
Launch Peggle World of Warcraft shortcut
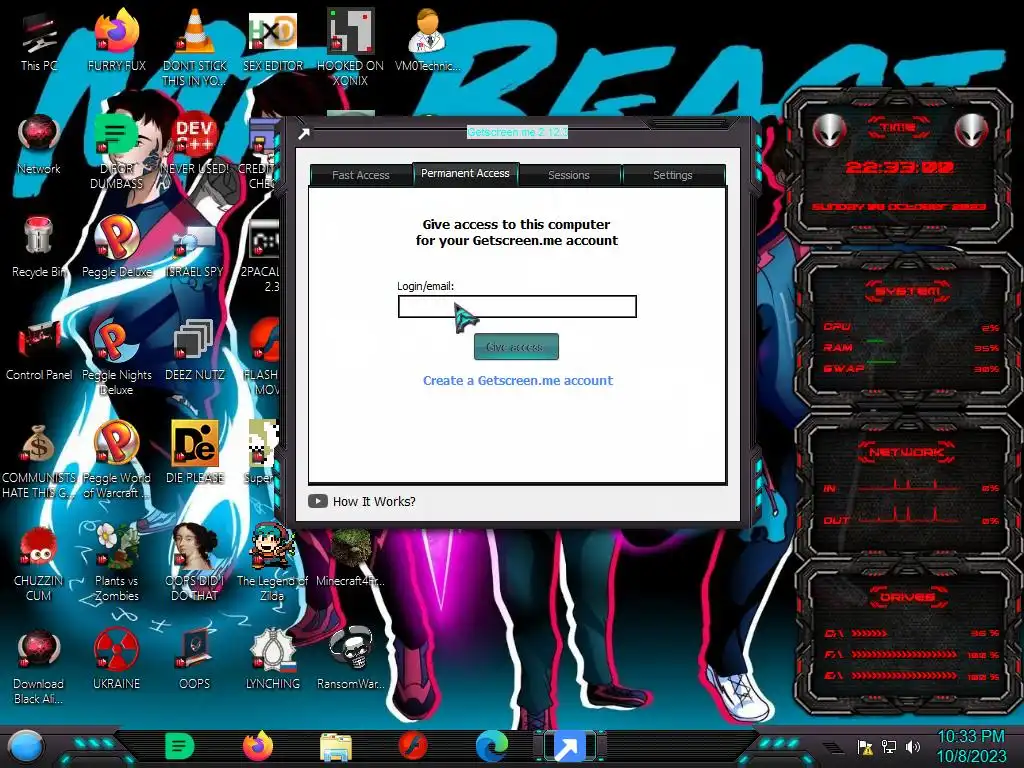[x=116, y=459]
